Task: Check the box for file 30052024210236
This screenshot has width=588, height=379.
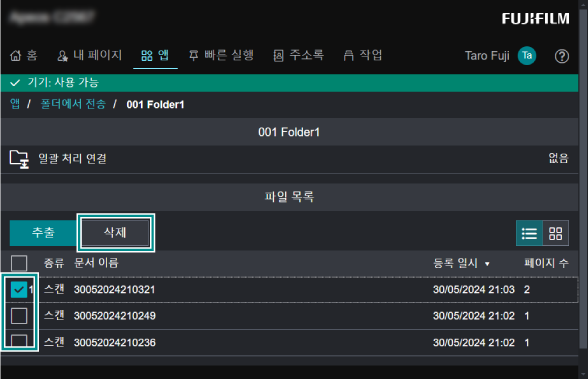Action: coord(19,340)
